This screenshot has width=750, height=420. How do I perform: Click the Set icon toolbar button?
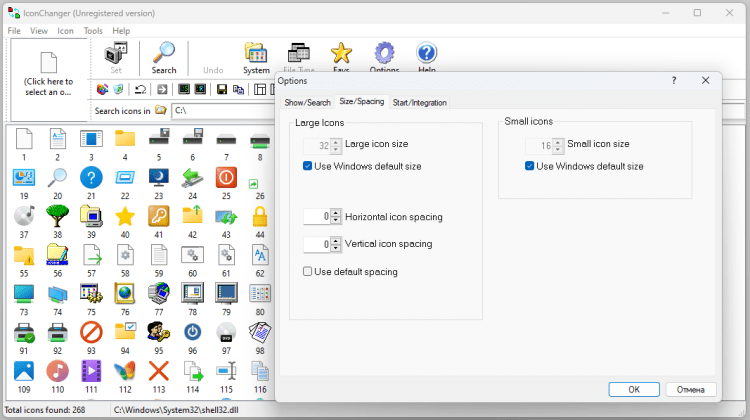(x=116, y=58)
